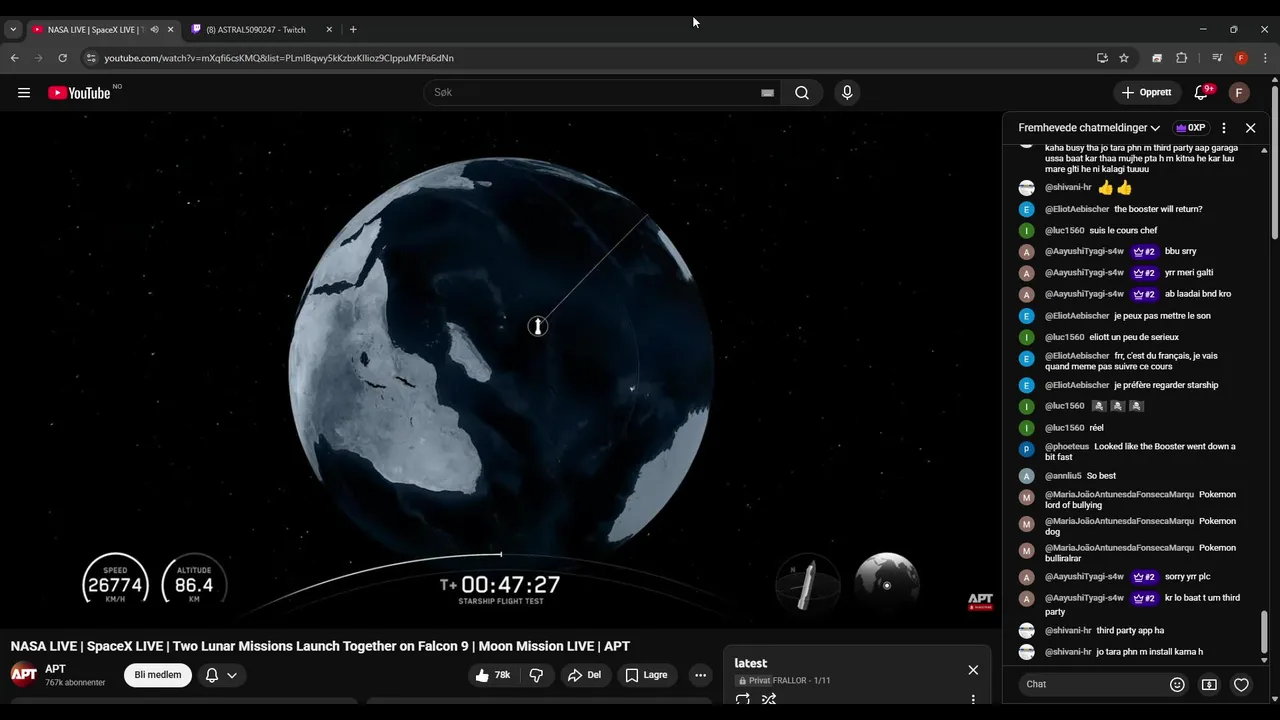Viewport: 1280px width, 720px height.
Task: Open the YouTube hamburger guide menu
Action: pyautogui.click(x=24, y=93)
